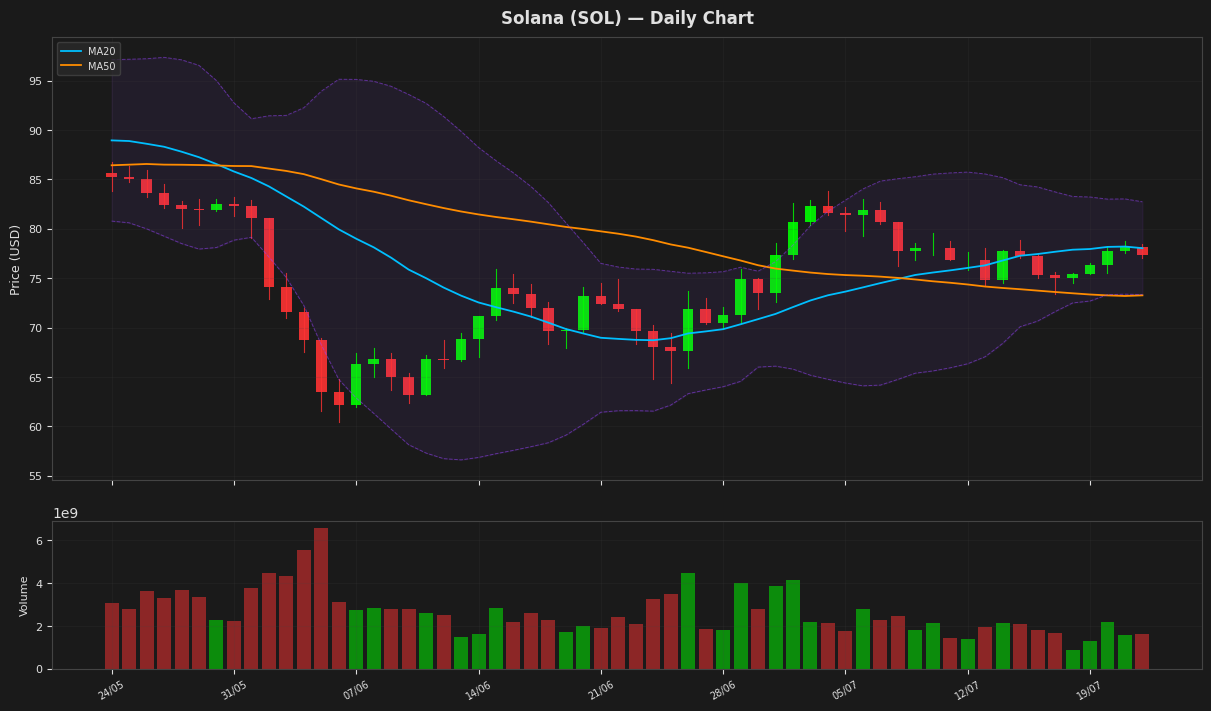
Task: Click the 95 price tick label
Action: [x=35, y=81]
